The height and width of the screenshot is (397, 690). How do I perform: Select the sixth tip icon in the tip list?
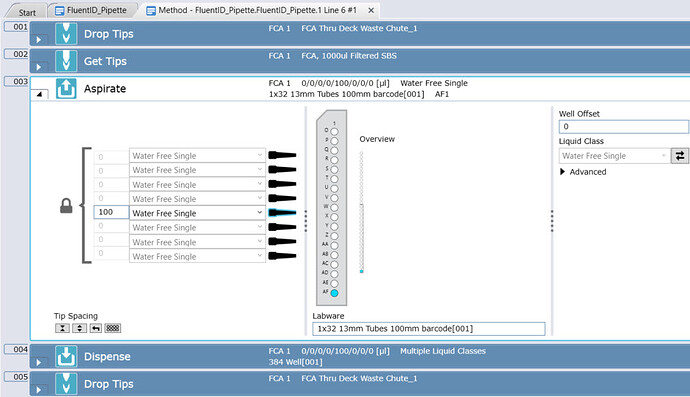[282, 227]
